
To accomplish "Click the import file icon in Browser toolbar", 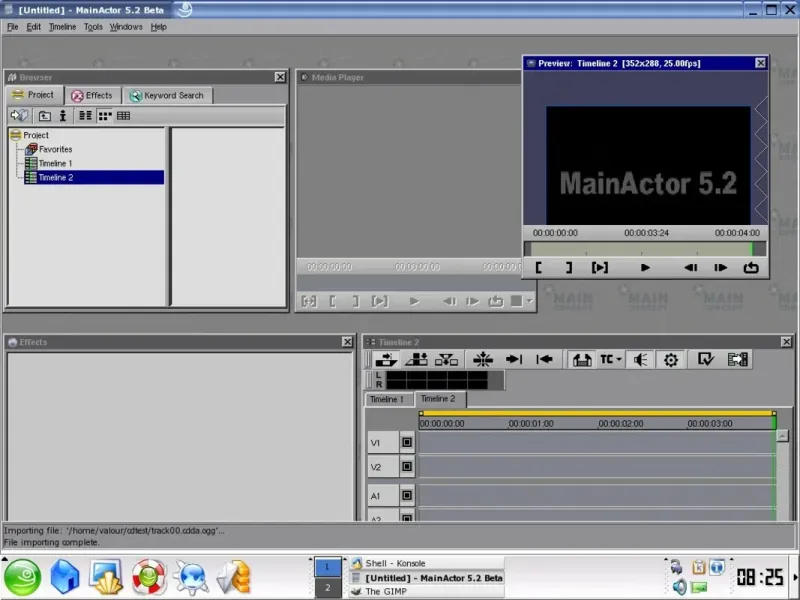I will point(19,116).
